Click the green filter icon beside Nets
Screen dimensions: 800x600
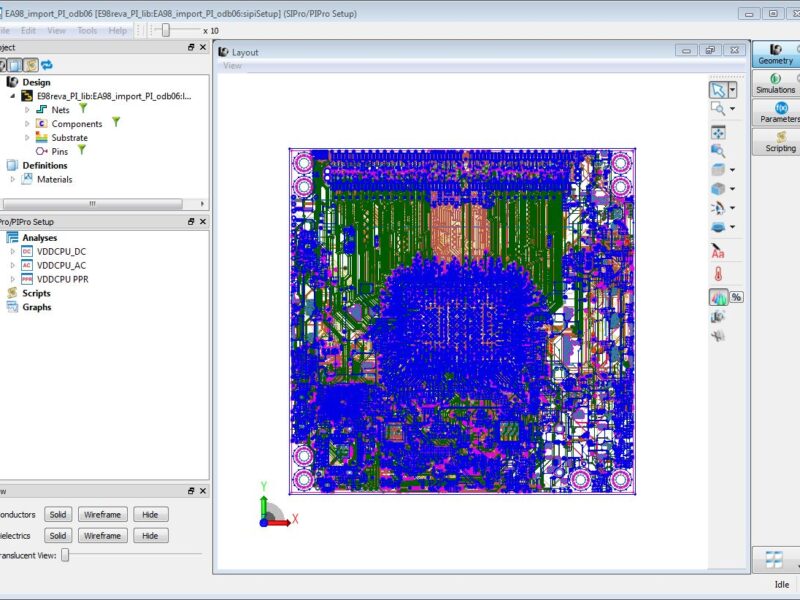(83, 108)
